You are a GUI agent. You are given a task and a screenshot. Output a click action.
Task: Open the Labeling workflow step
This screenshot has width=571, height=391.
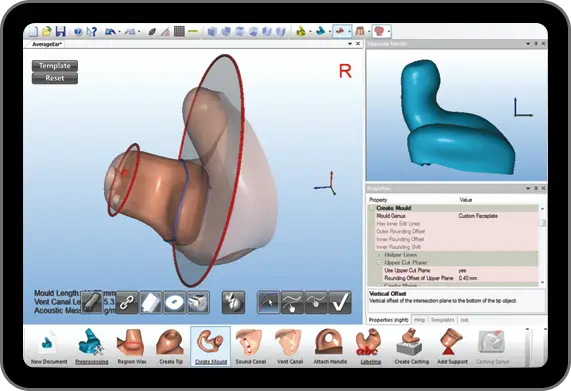coord(370,346)
